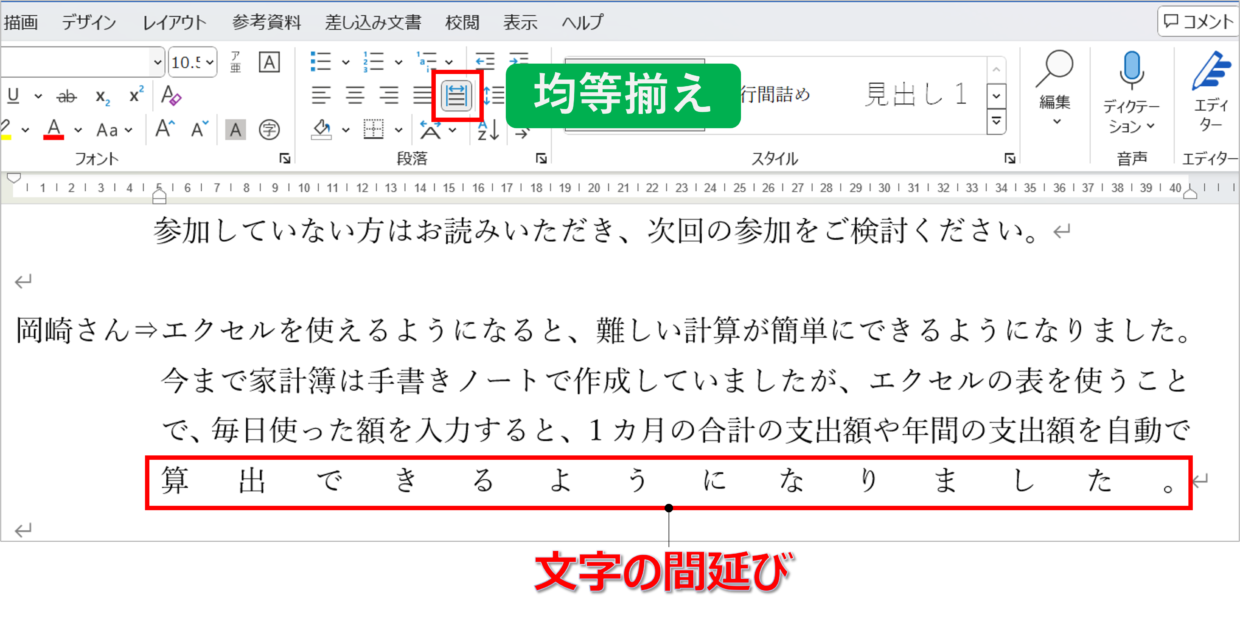
Task: Open the Paragraph (段落) dialog launcher
Action: point(541,158)
